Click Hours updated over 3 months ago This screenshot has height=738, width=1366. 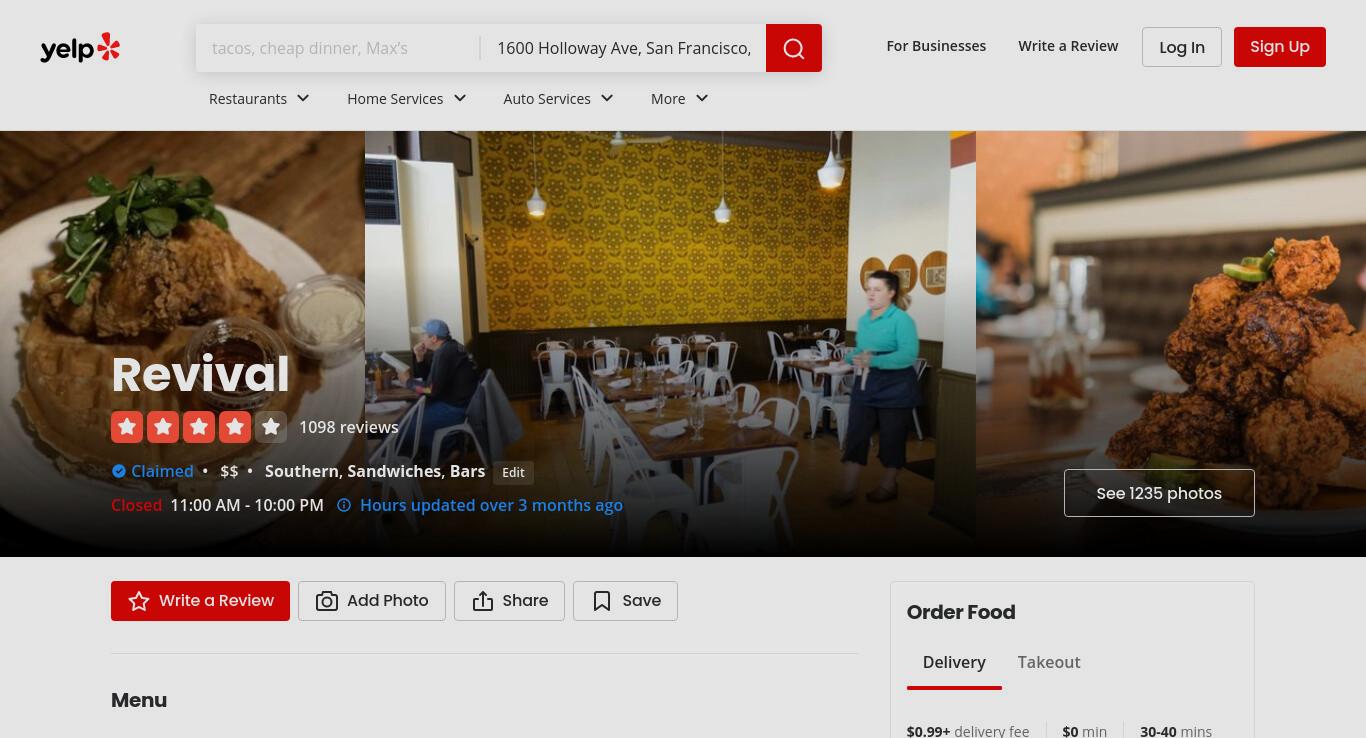pyautogui.click(x=491, y=505)
